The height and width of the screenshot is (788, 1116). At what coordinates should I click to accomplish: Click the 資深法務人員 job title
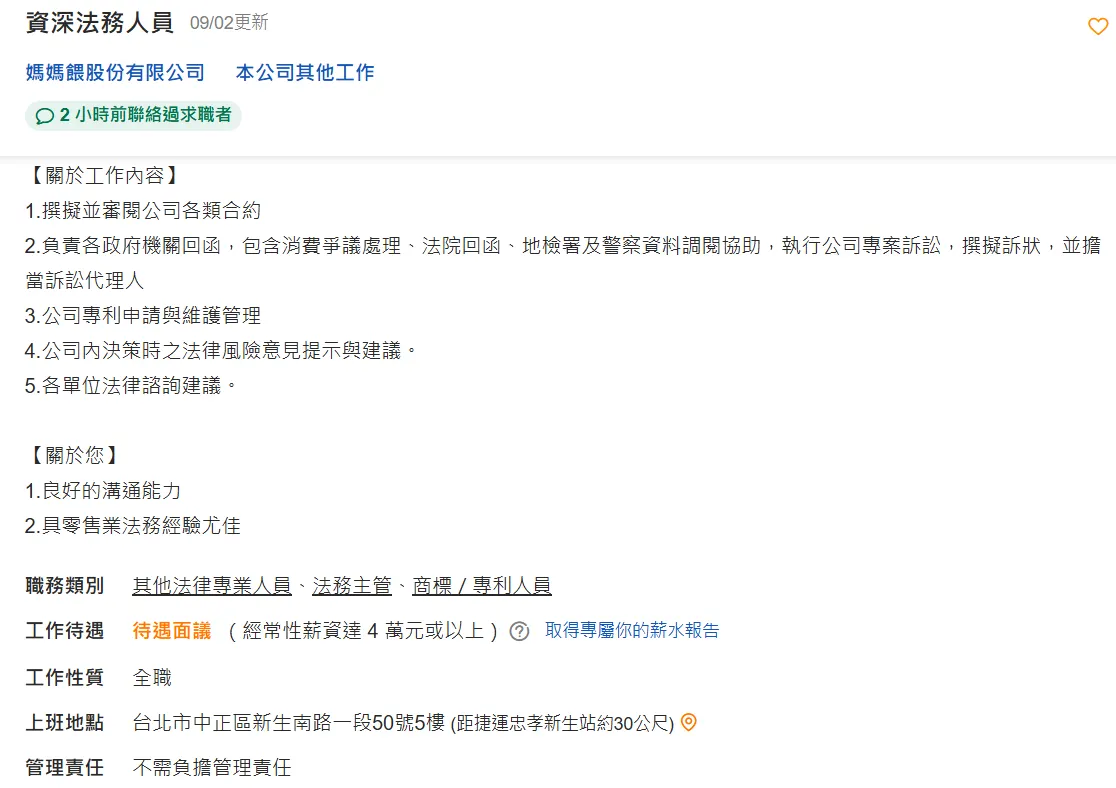pos(99,23)
